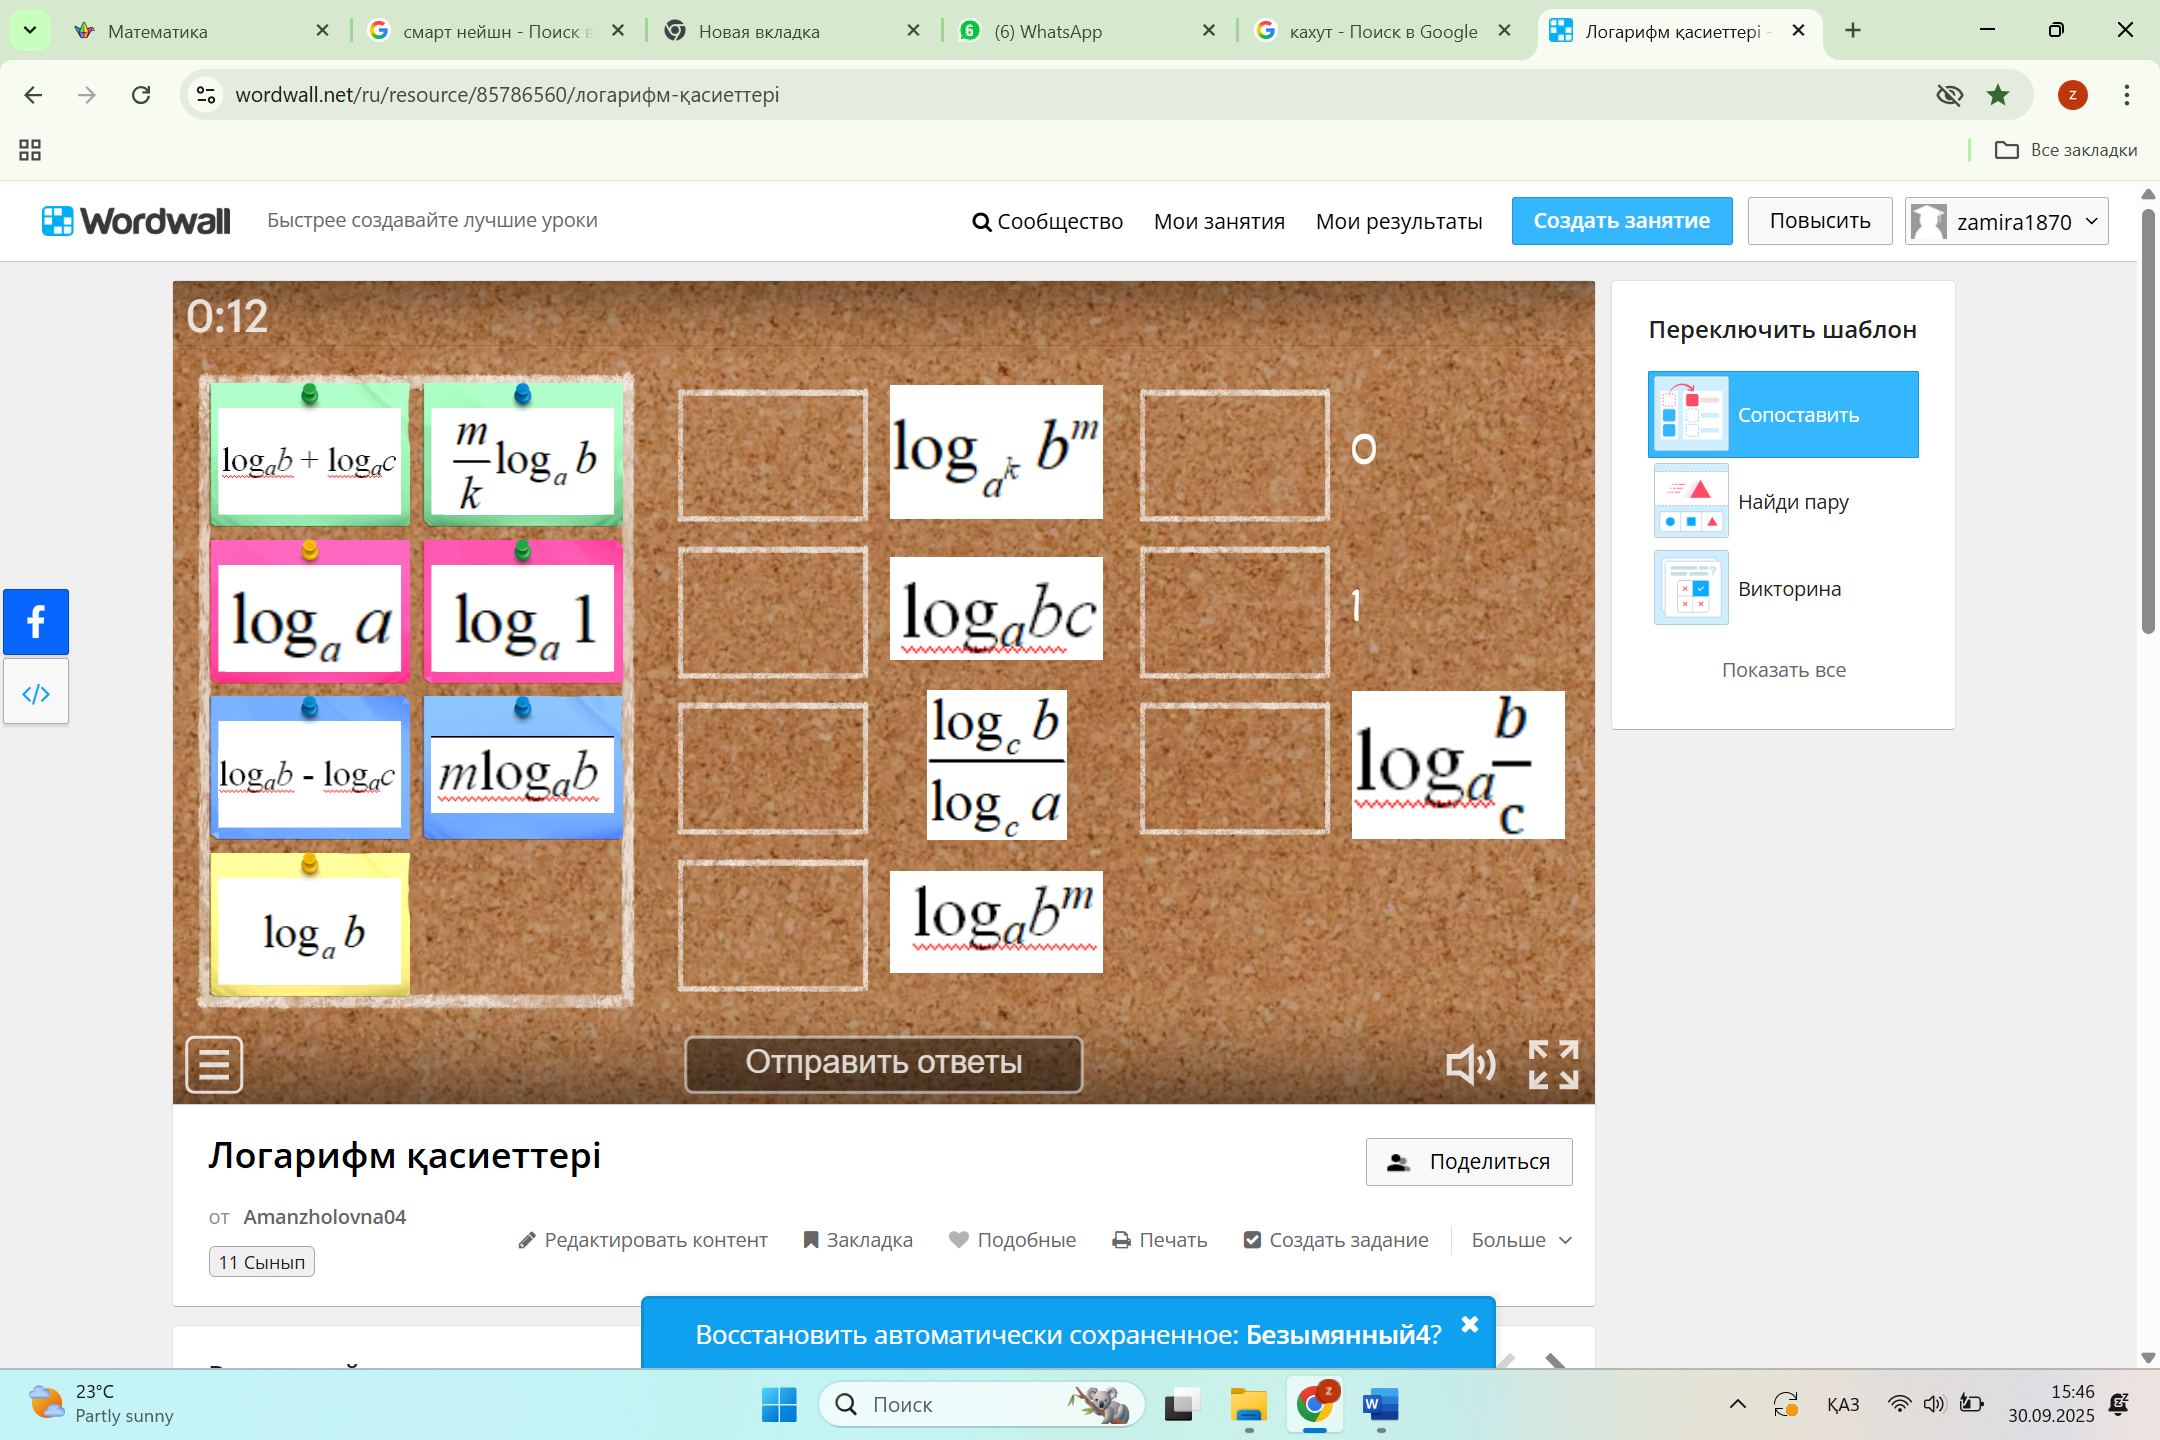Share via the Facebook side button
This screenshot has height=1440, width=2160.
click(x=36, y=622)
